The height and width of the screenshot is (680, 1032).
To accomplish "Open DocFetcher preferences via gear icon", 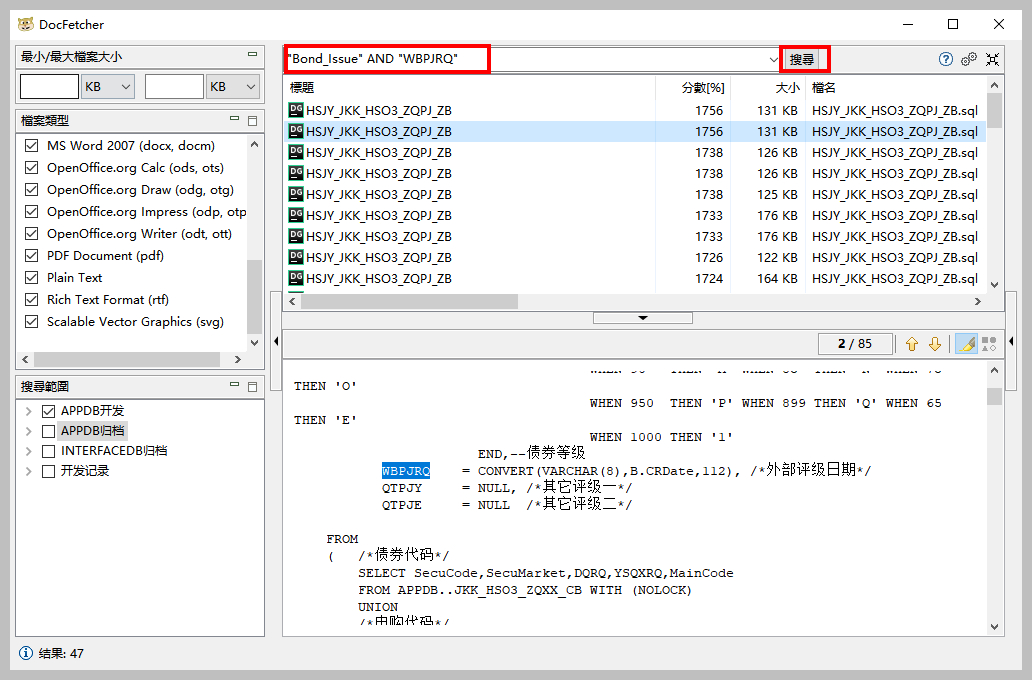I will tap(968, 59).
